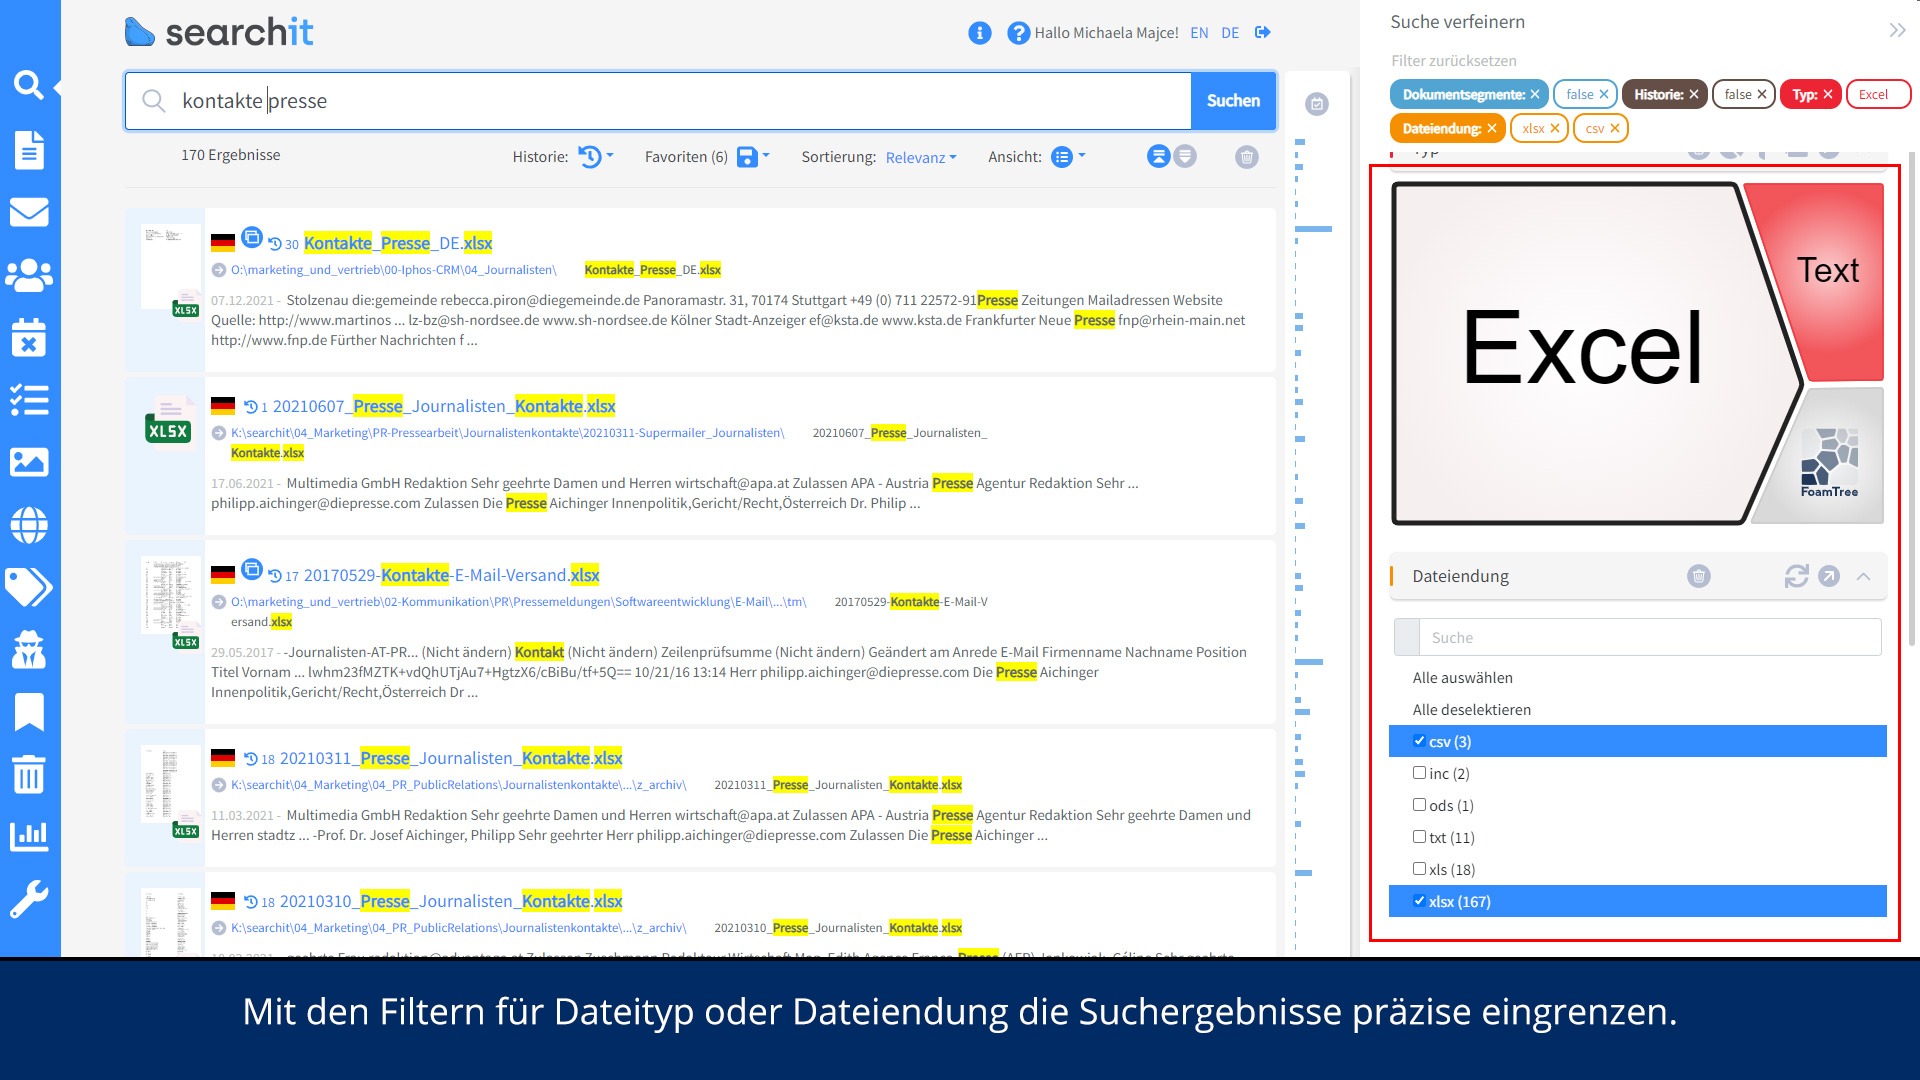Open the globe web section in sidebar

coord(29,525)
